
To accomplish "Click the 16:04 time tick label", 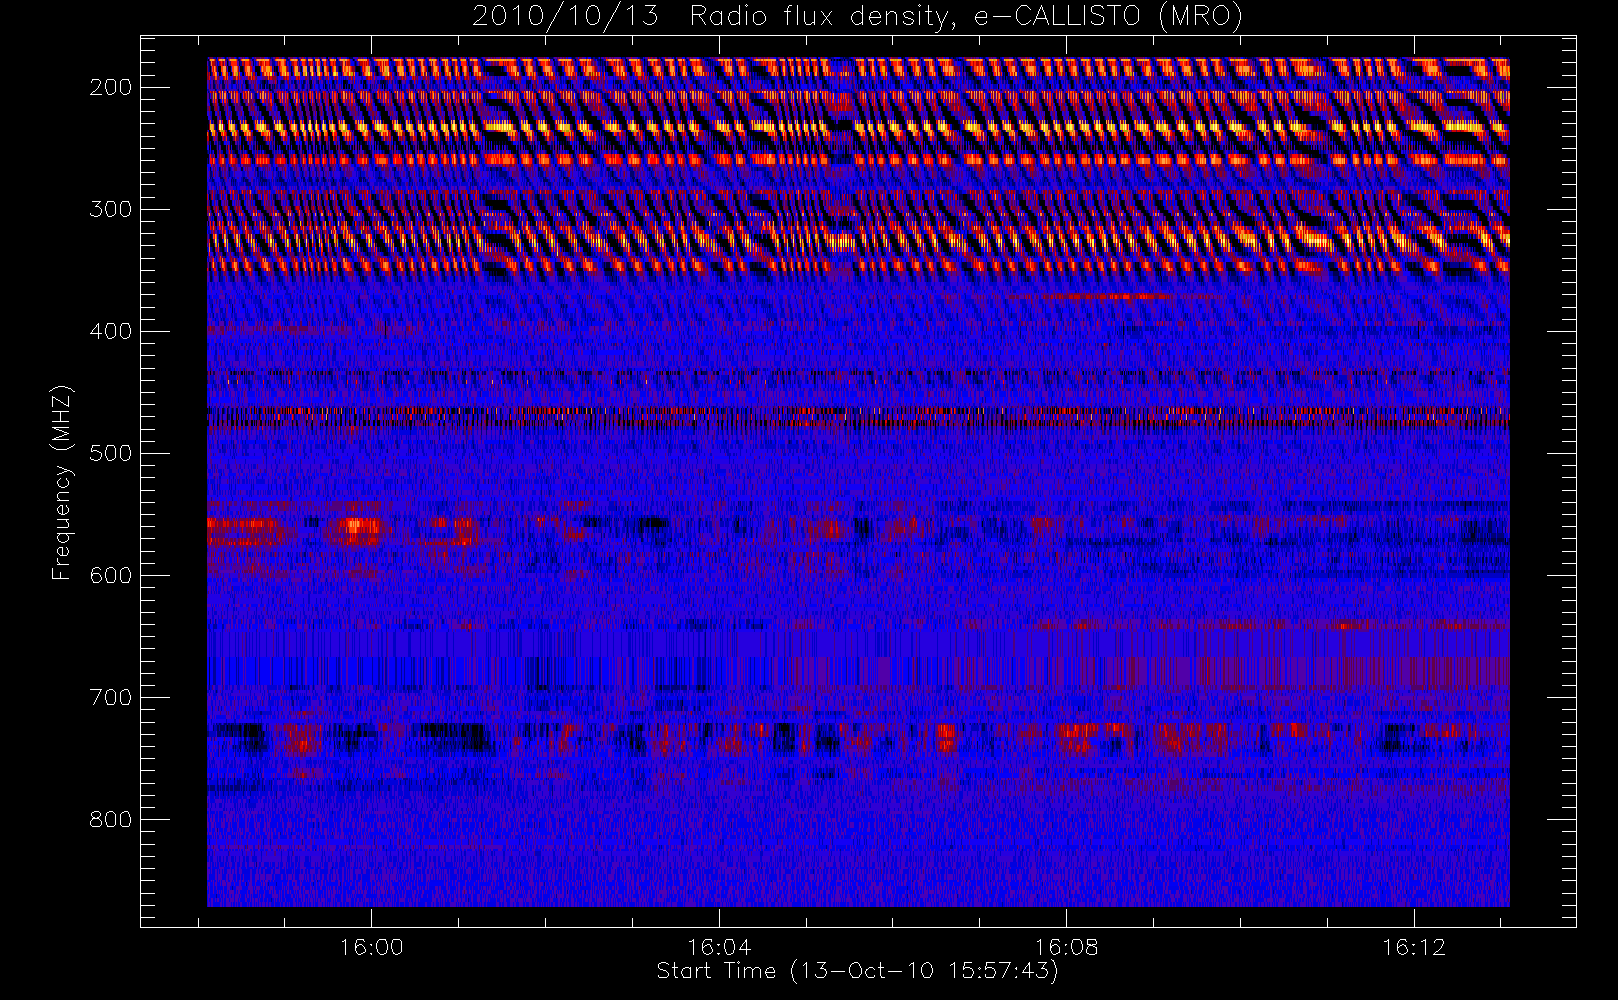I will pyautogui.click(x=719, y=947).
